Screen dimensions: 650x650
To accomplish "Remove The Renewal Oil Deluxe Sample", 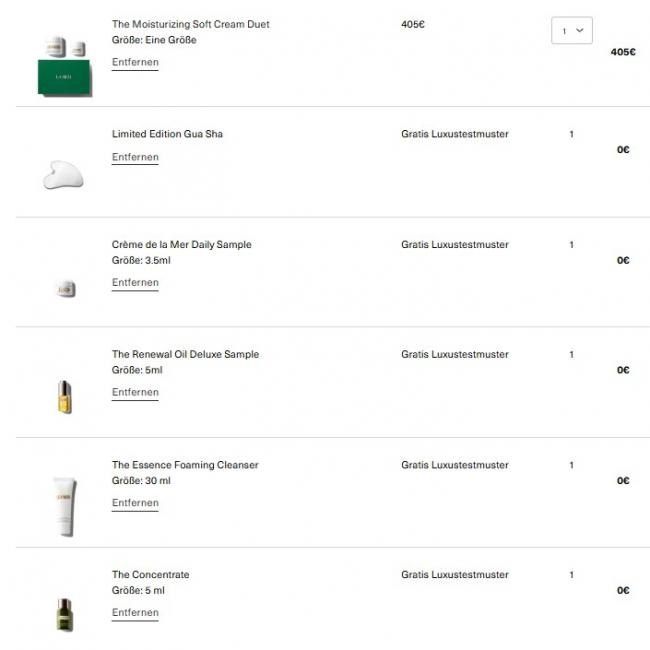I will [135, 393].
